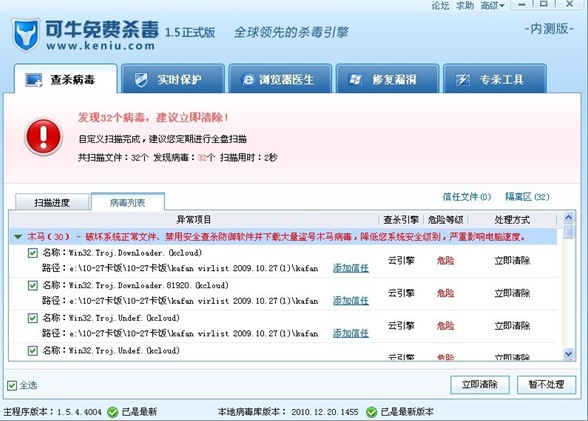Click 添加信任 for third Troj.Undef entry
Viewport: 588px width, 421px height.
[351, 333]
